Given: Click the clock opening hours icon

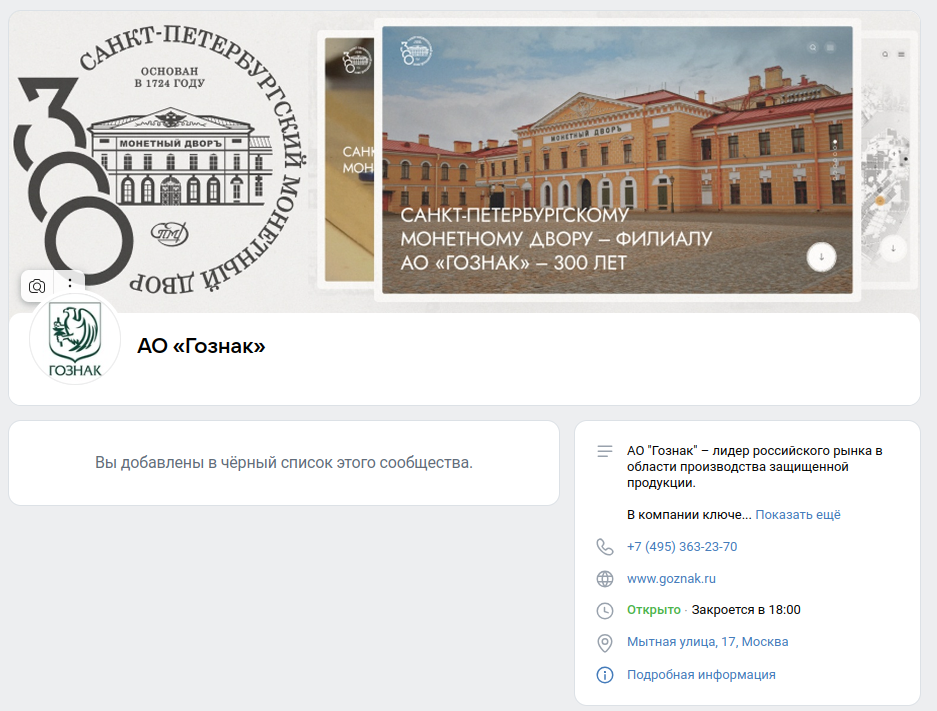Looking at the screenshot, I should tap(605, 610).
